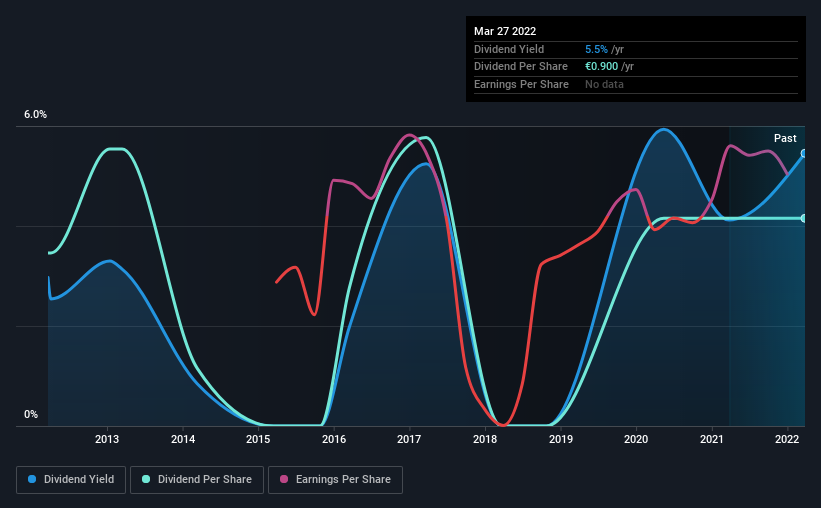Click the Dividend Per Share endpoint marker

pos(804,218)
